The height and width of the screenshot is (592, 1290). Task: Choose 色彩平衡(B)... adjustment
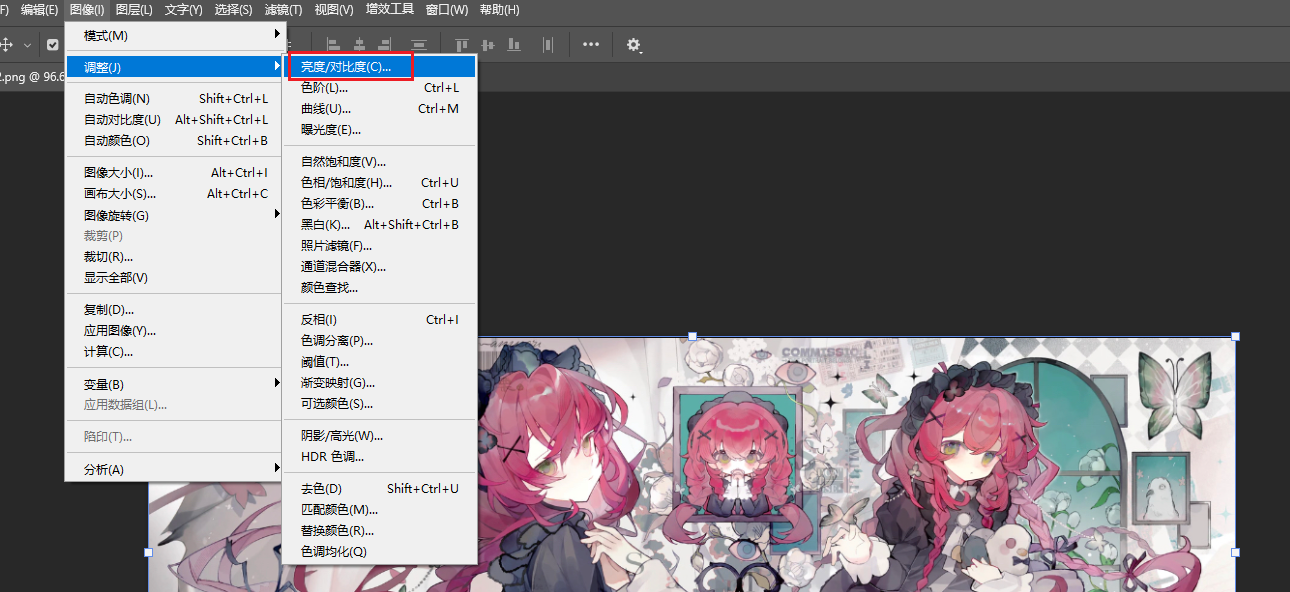point(380,204)
